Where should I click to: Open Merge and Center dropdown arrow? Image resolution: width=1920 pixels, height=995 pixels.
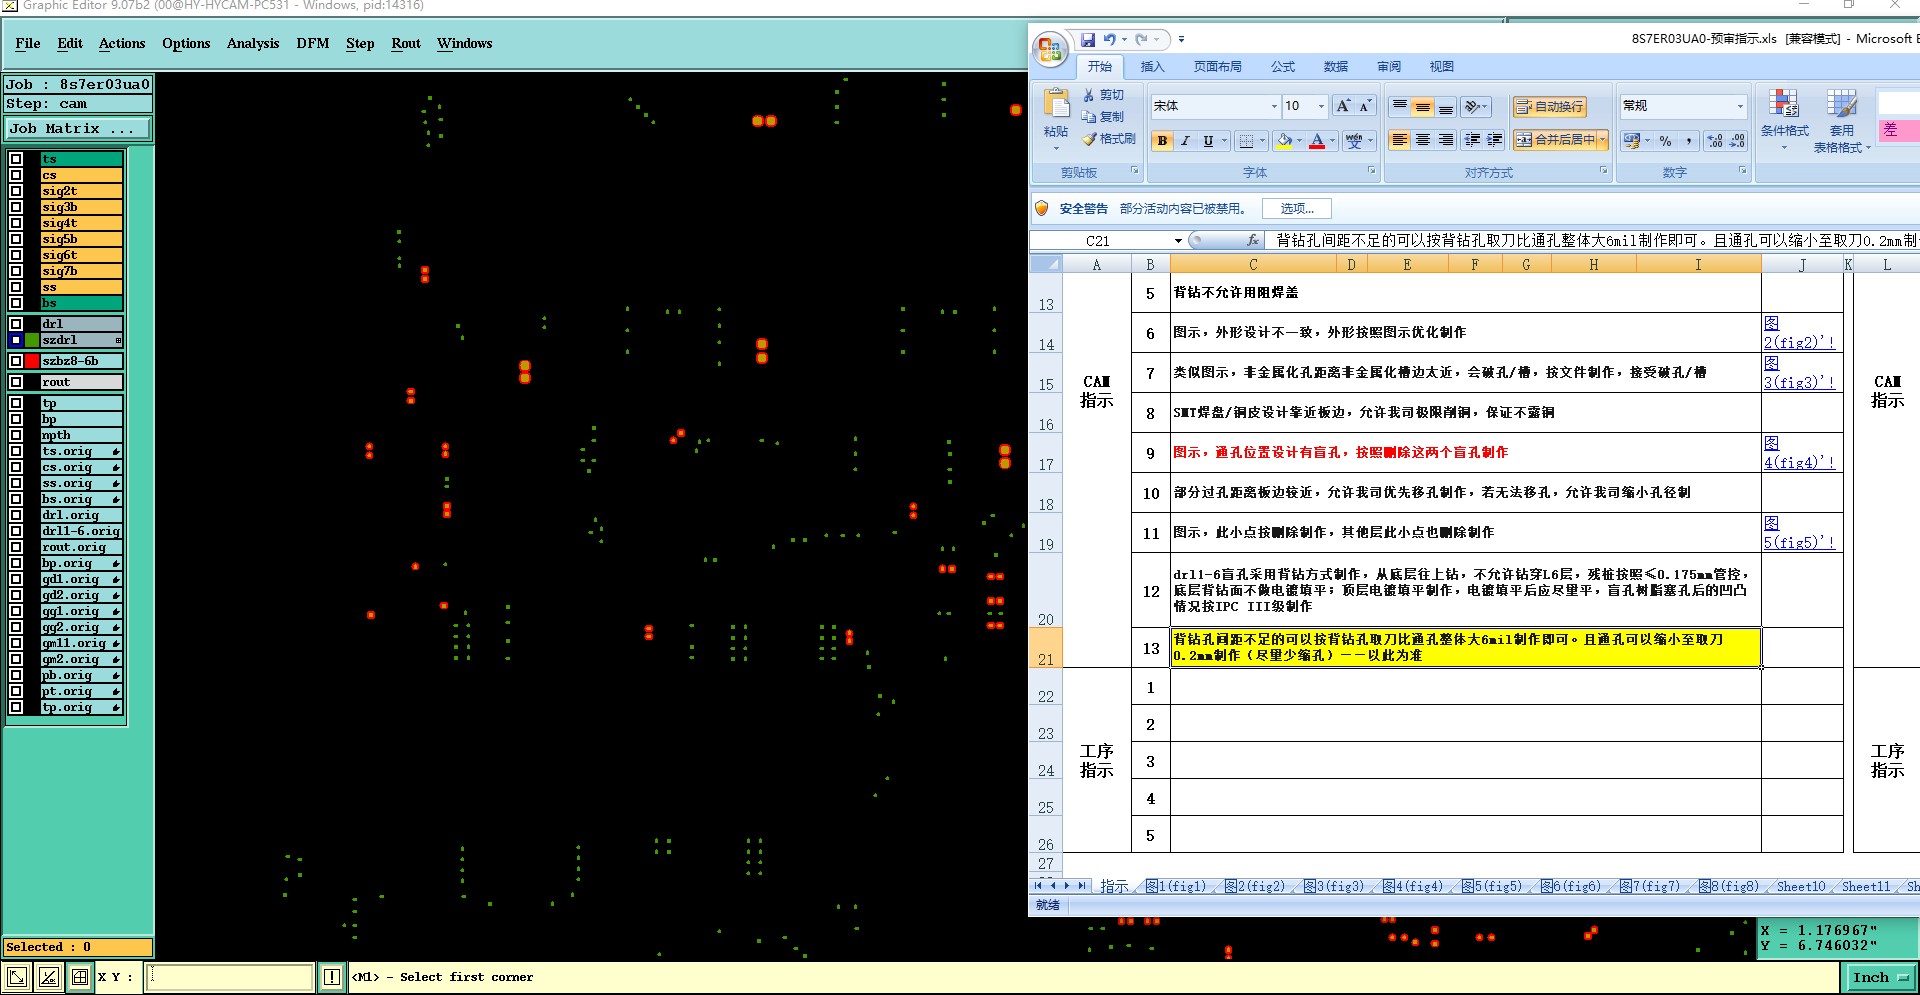[x=1602, y=140]
